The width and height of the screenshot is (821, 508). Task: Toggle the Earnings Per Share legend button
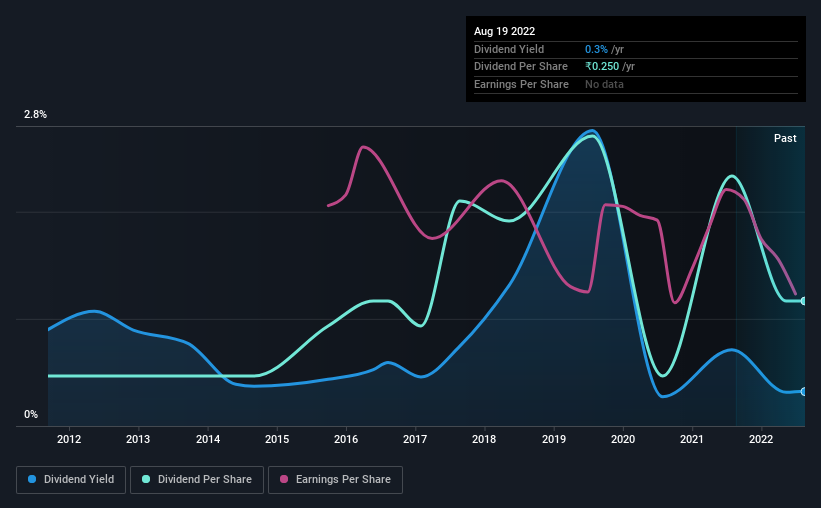(x=335, y=480)
